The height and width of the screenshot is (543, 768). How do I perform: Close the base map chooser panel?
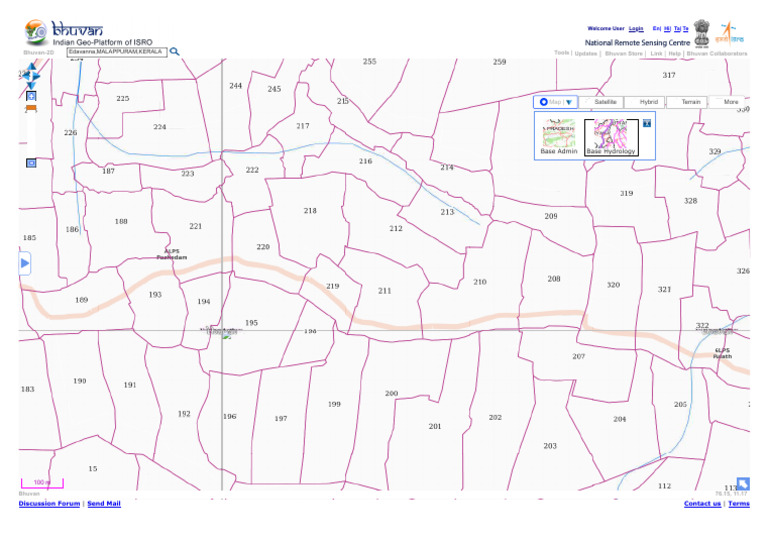[x=647, y=123]
